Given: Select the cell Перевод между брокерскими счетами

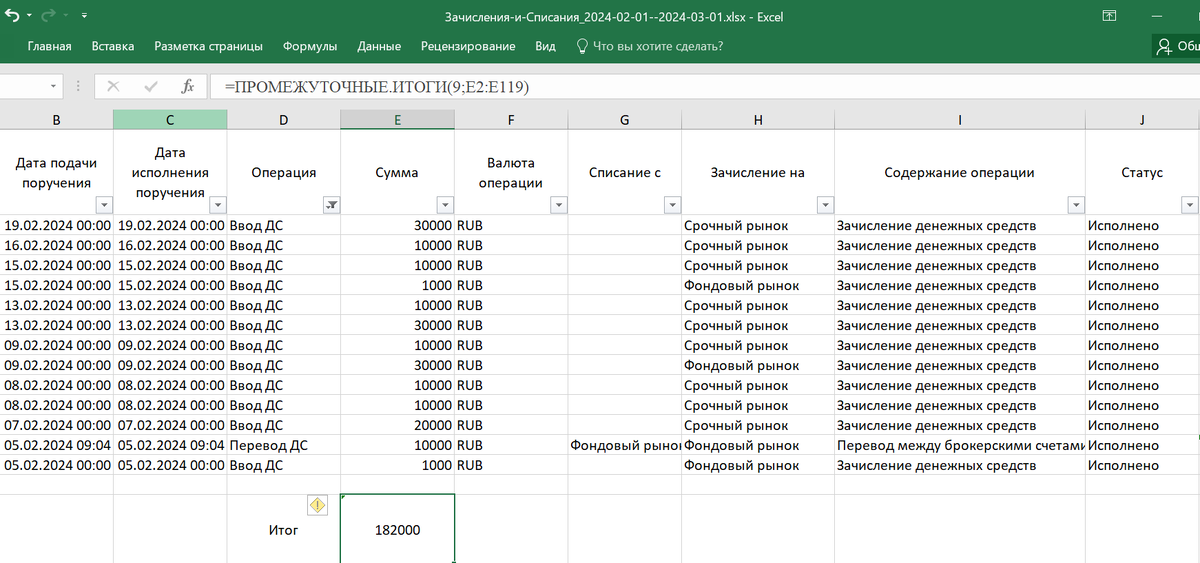Looking at the screenshot, I should pyautogui.click(x=960, y=445).
